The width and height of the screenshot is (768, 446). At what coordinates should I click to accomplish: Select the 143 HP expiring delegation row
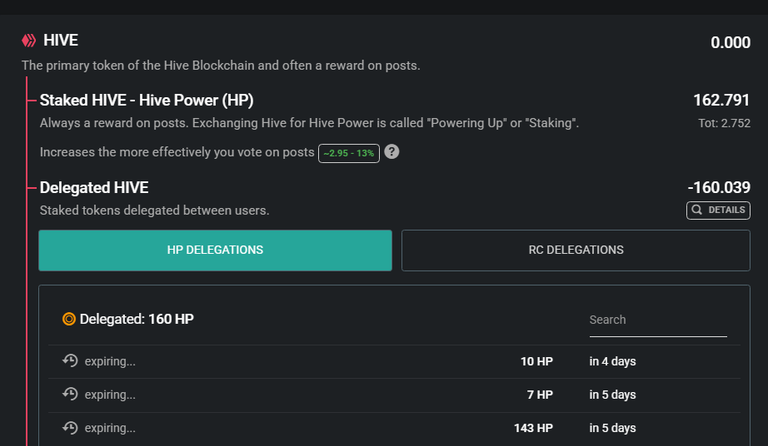point(394,428)
